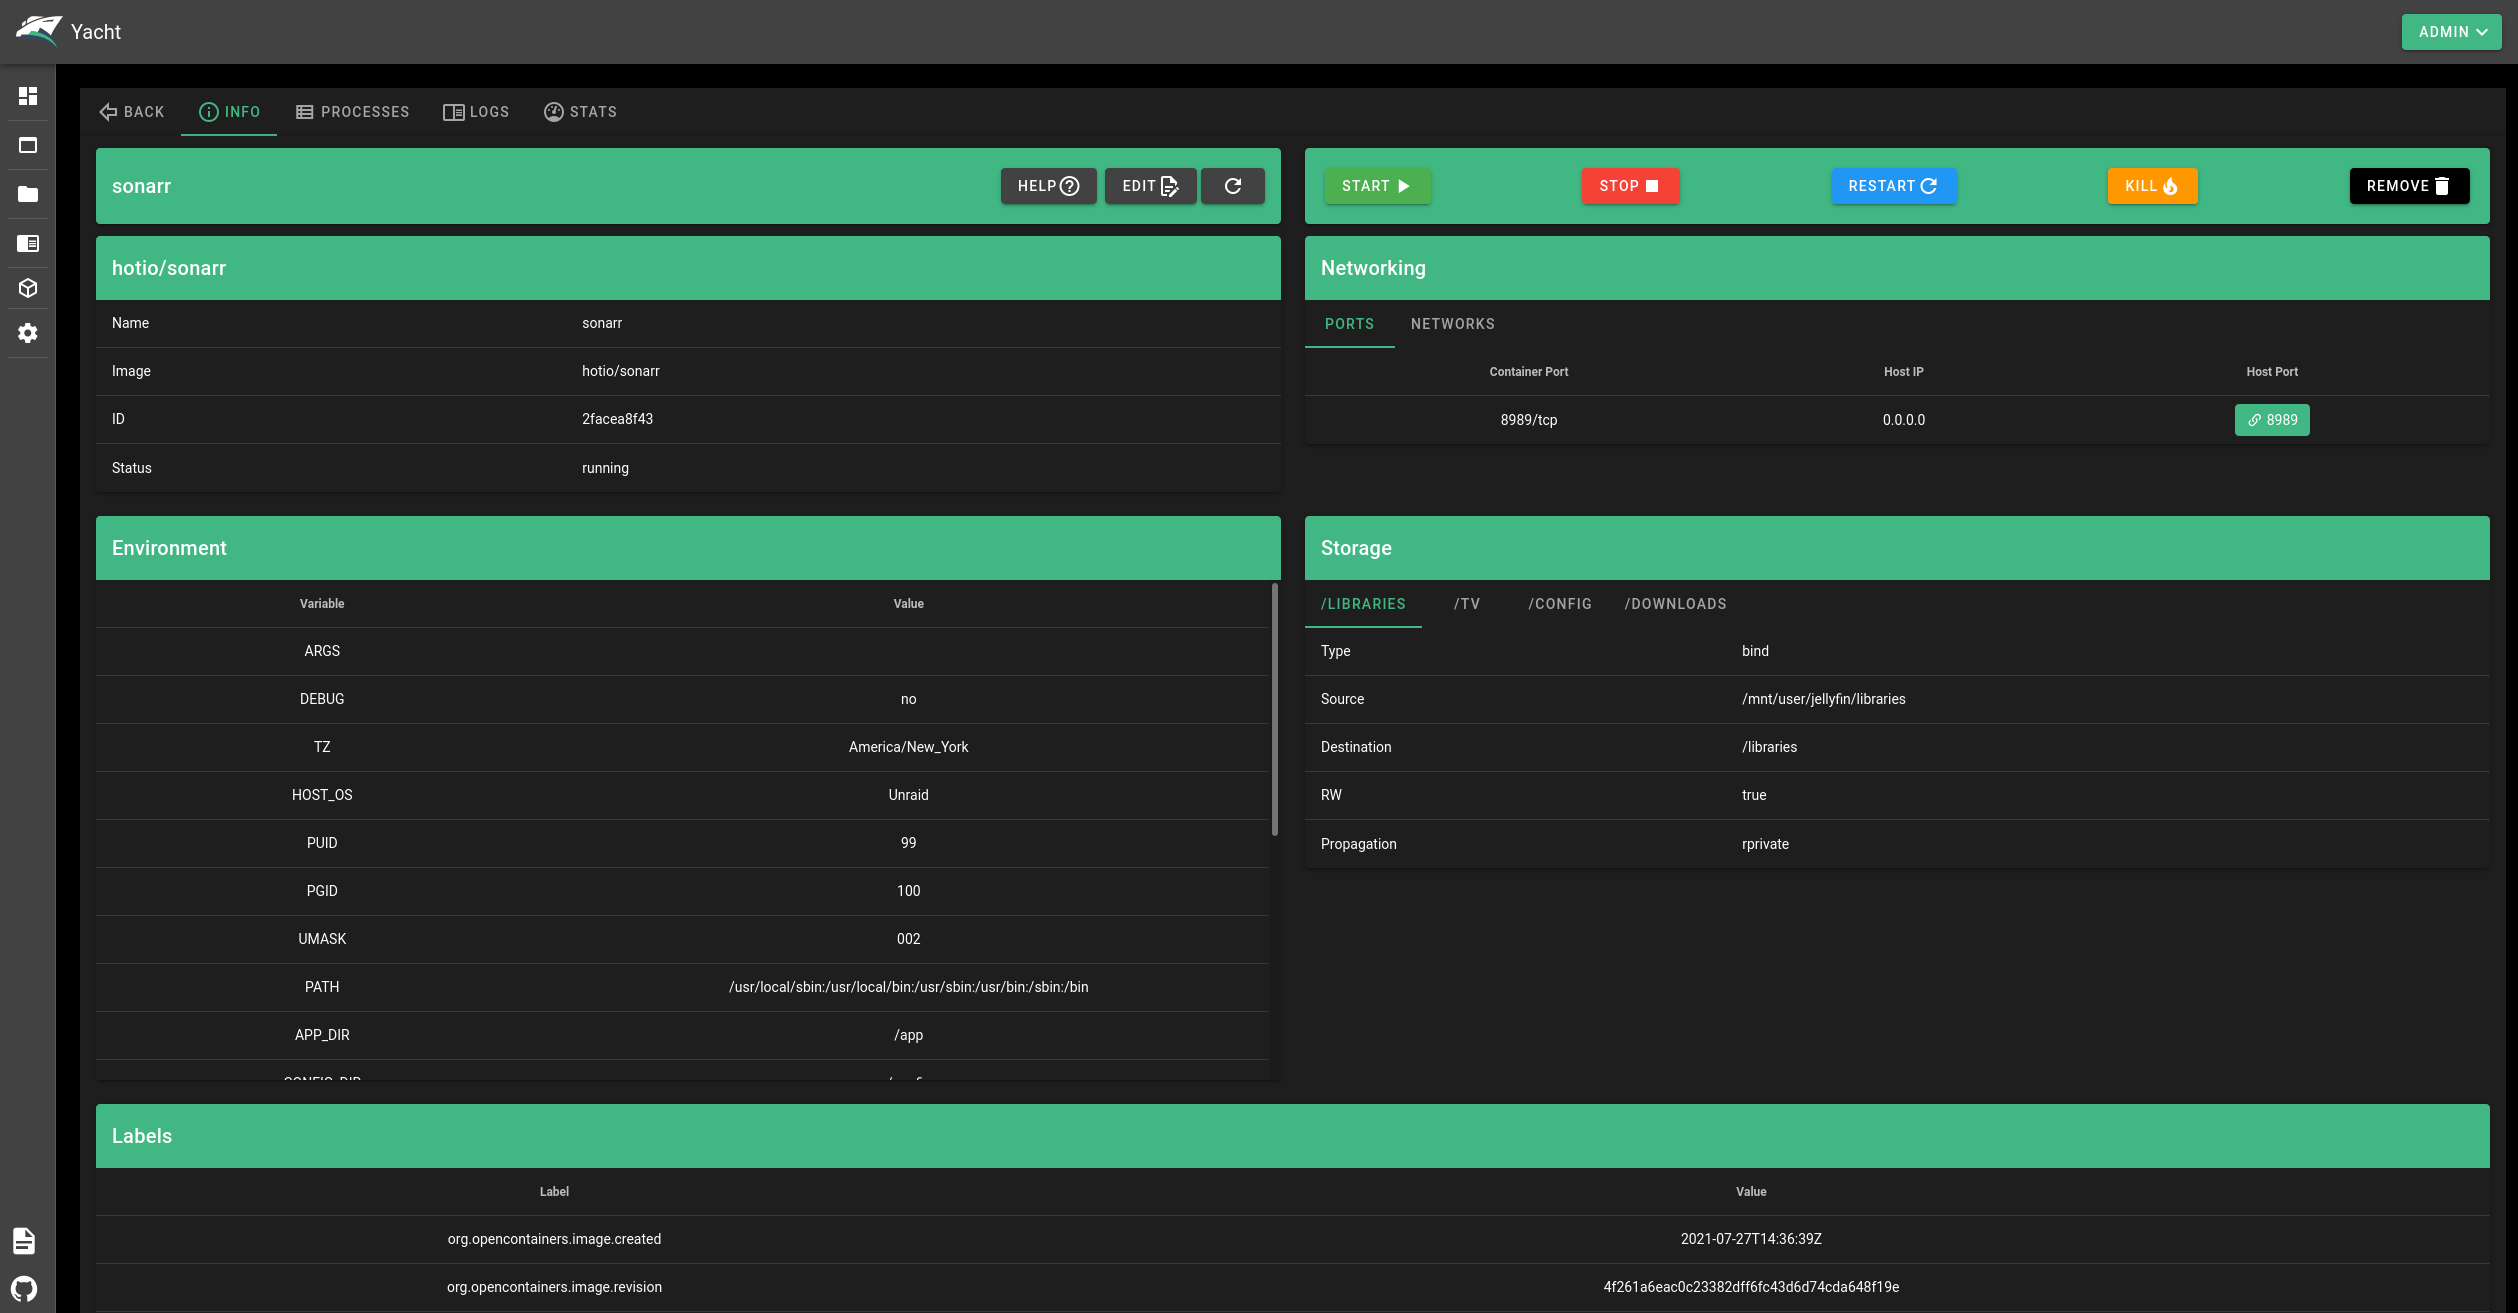Open host port 8989 link
The image size is (2518, 1313).
(x=2271, y=420)
